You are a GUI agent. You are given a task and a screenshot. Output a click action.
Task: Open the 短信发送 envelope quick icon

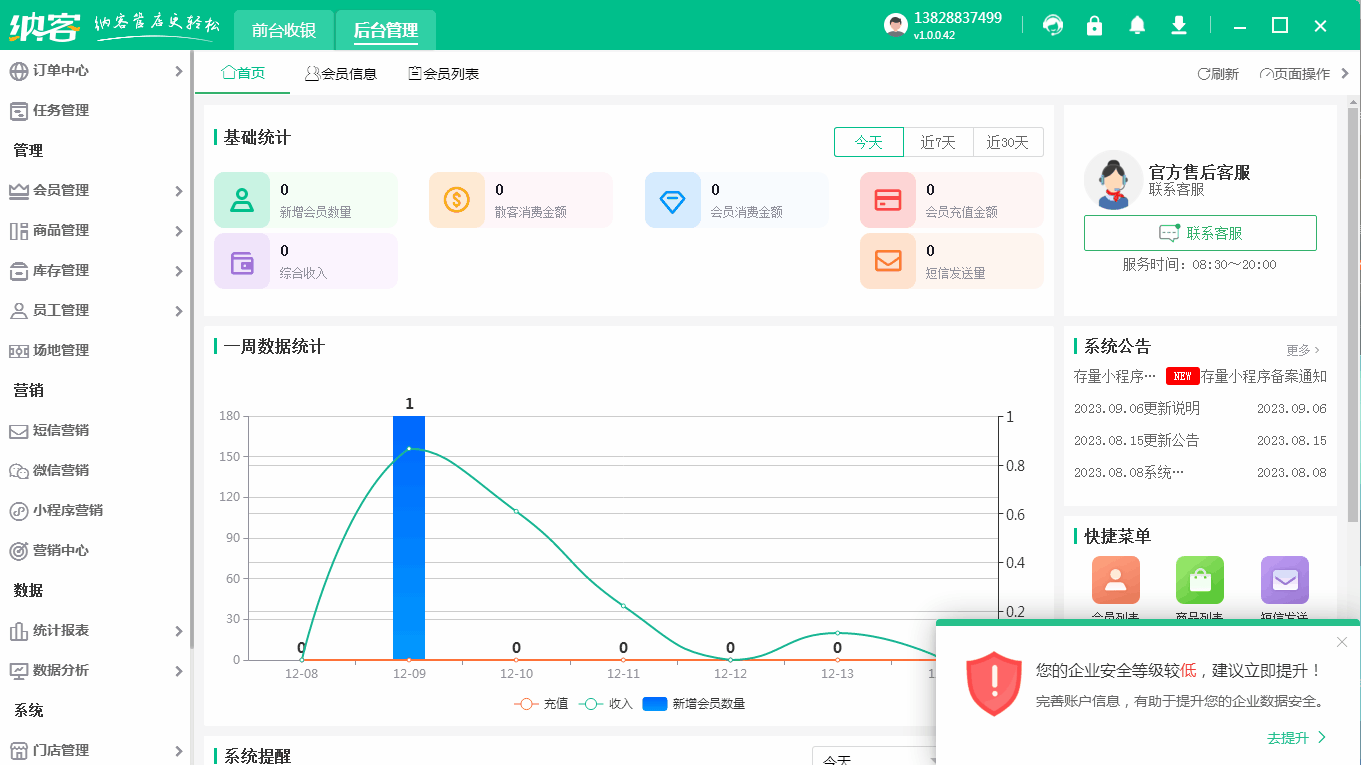[1284, 580]
